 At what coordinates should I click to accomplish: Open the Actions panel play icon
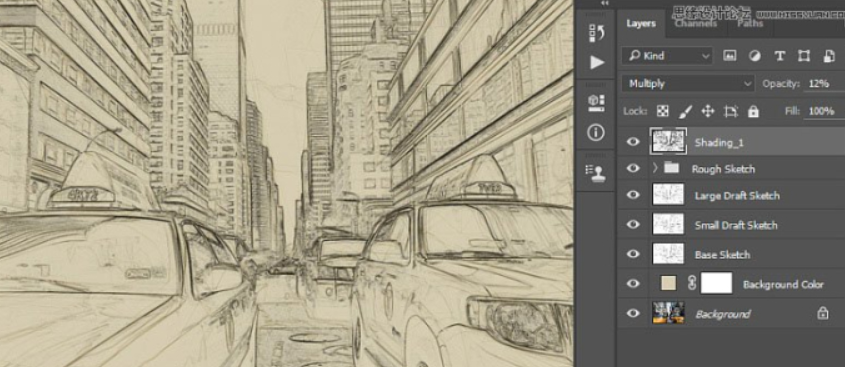point(597,62)
